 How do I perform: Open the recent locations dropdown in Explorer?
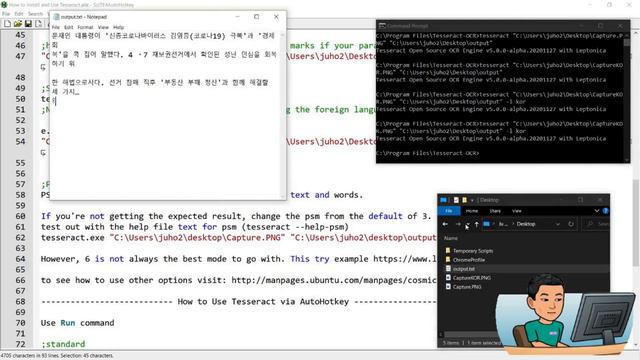click(x=467, y=224)
